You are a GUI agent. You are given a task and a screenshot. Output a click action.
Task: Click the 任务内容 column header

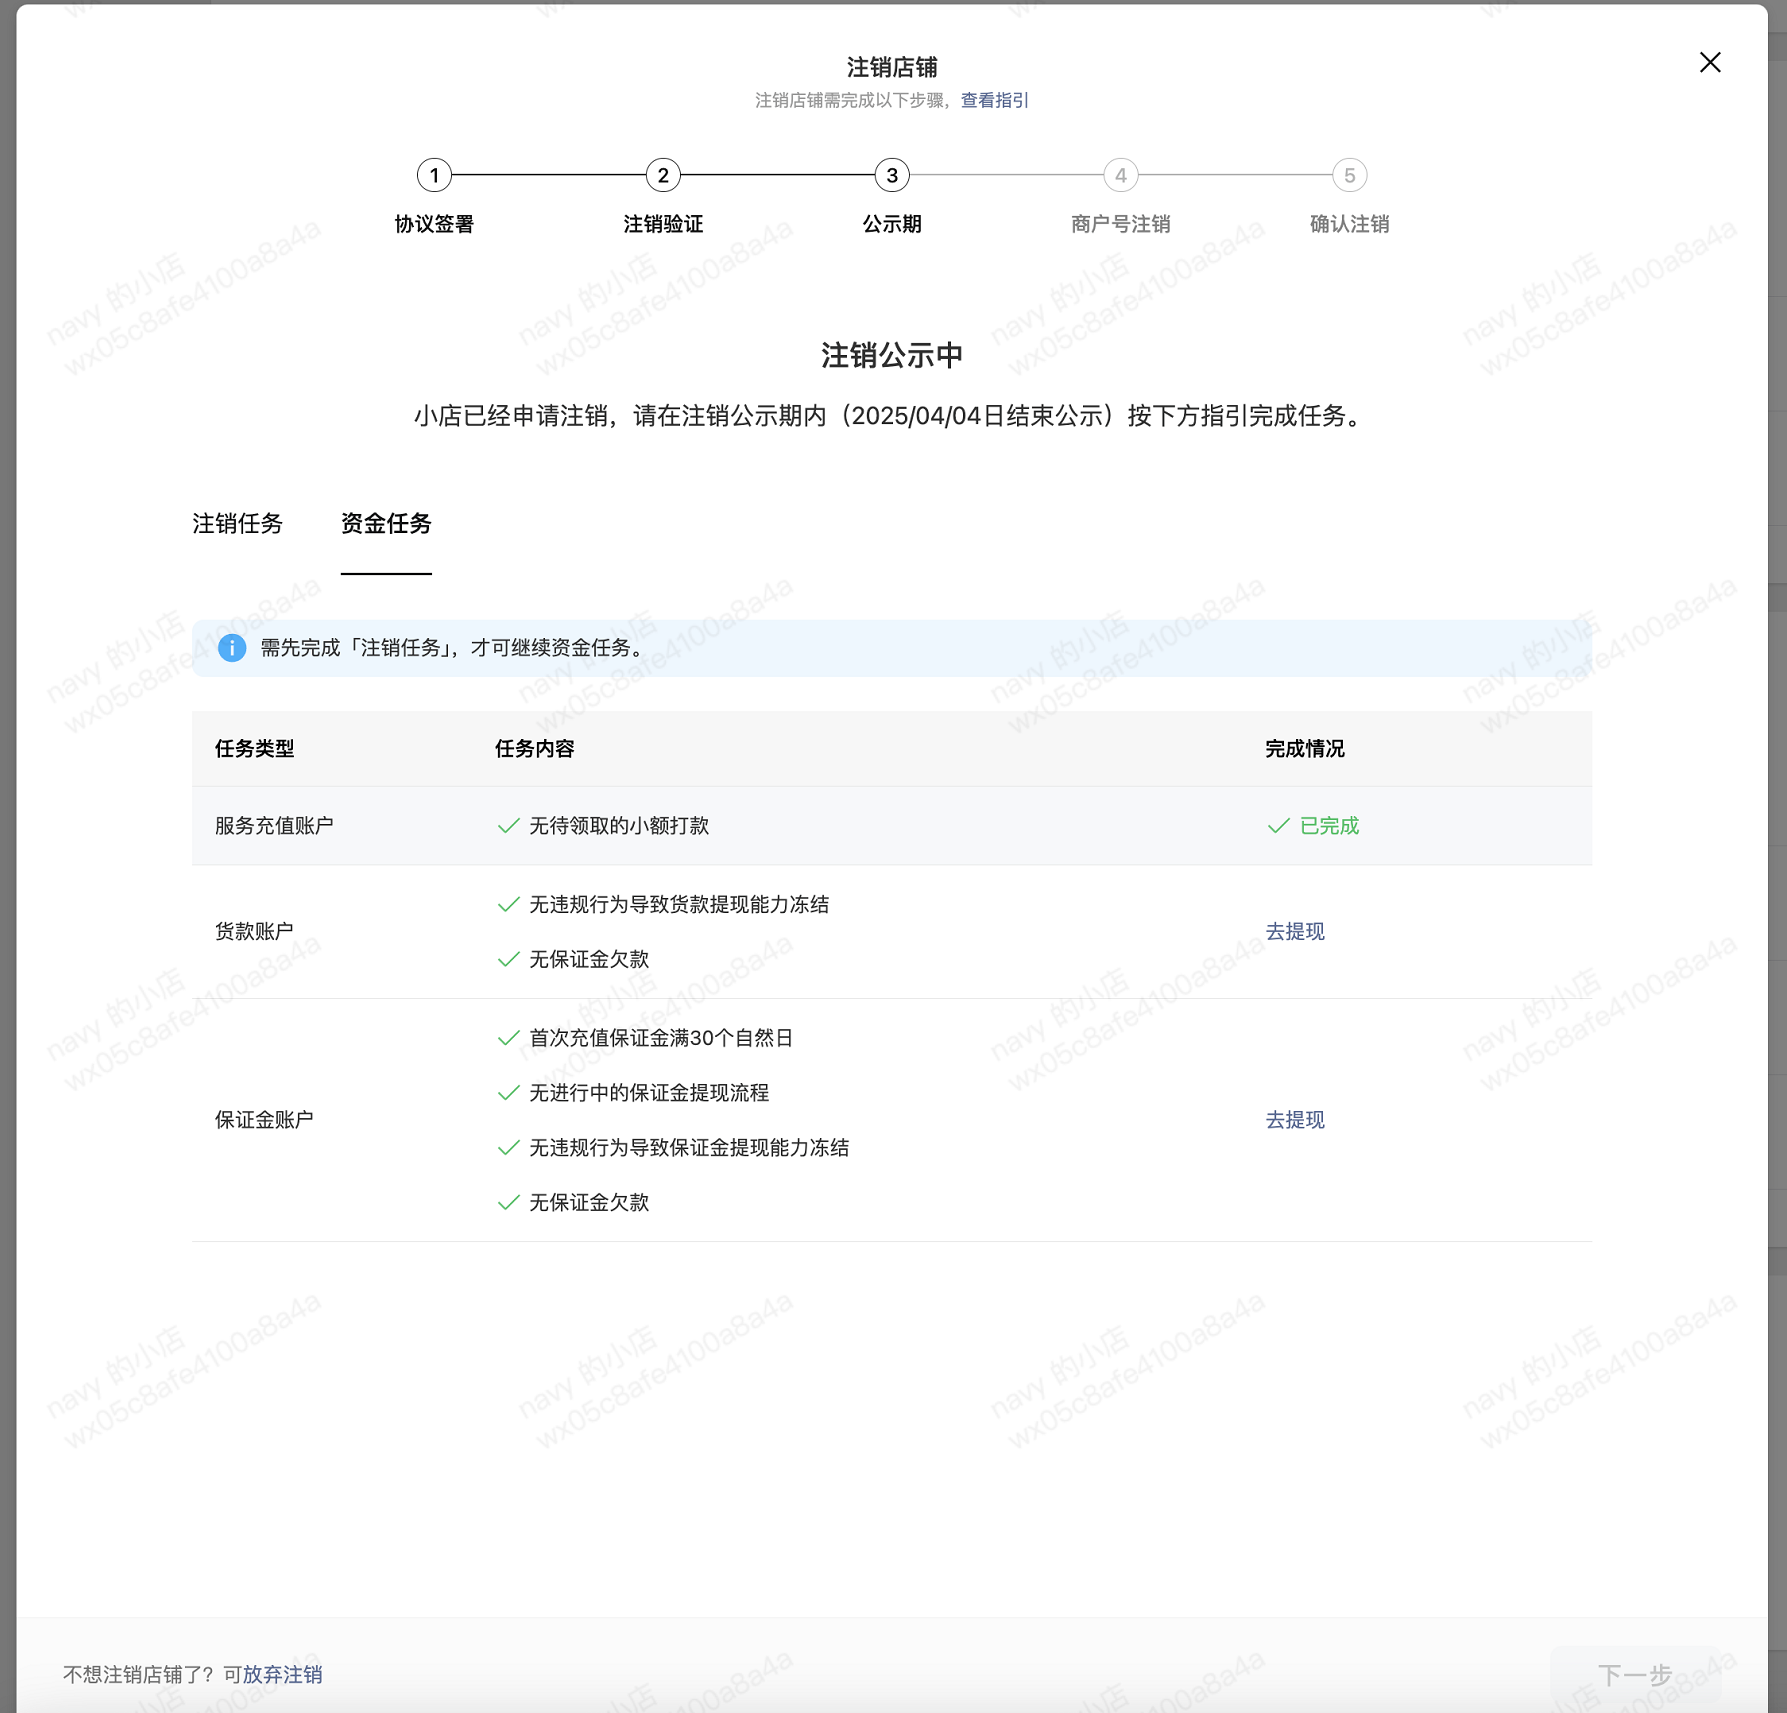(535, 749)
